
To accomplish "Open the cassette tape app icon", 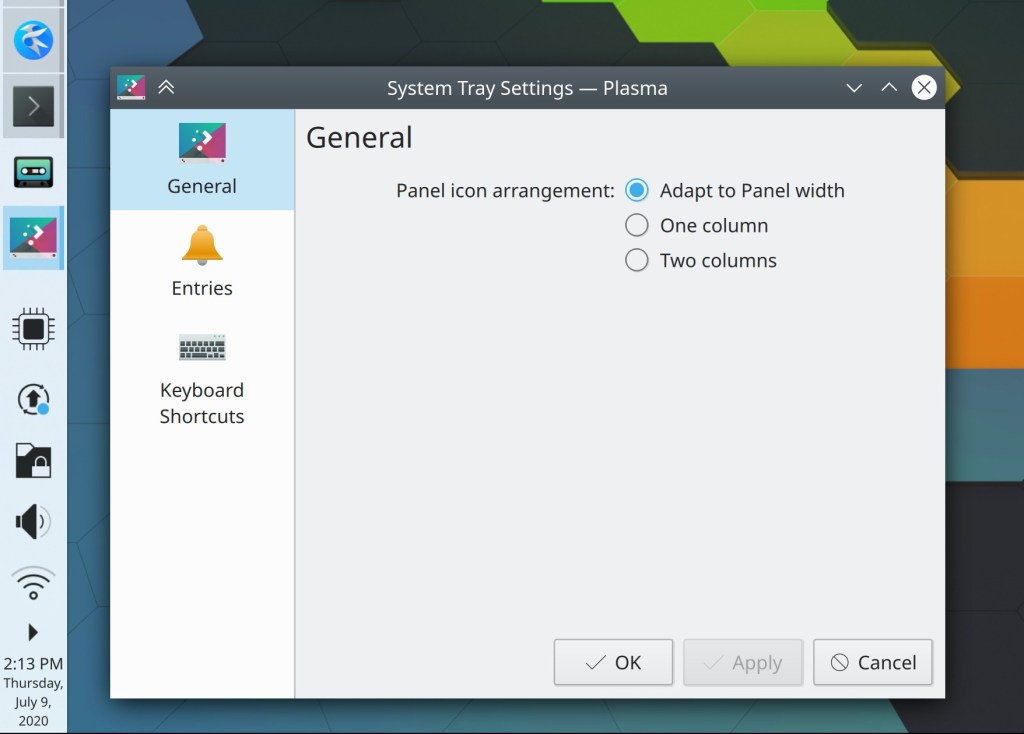I will pos(33,172).
